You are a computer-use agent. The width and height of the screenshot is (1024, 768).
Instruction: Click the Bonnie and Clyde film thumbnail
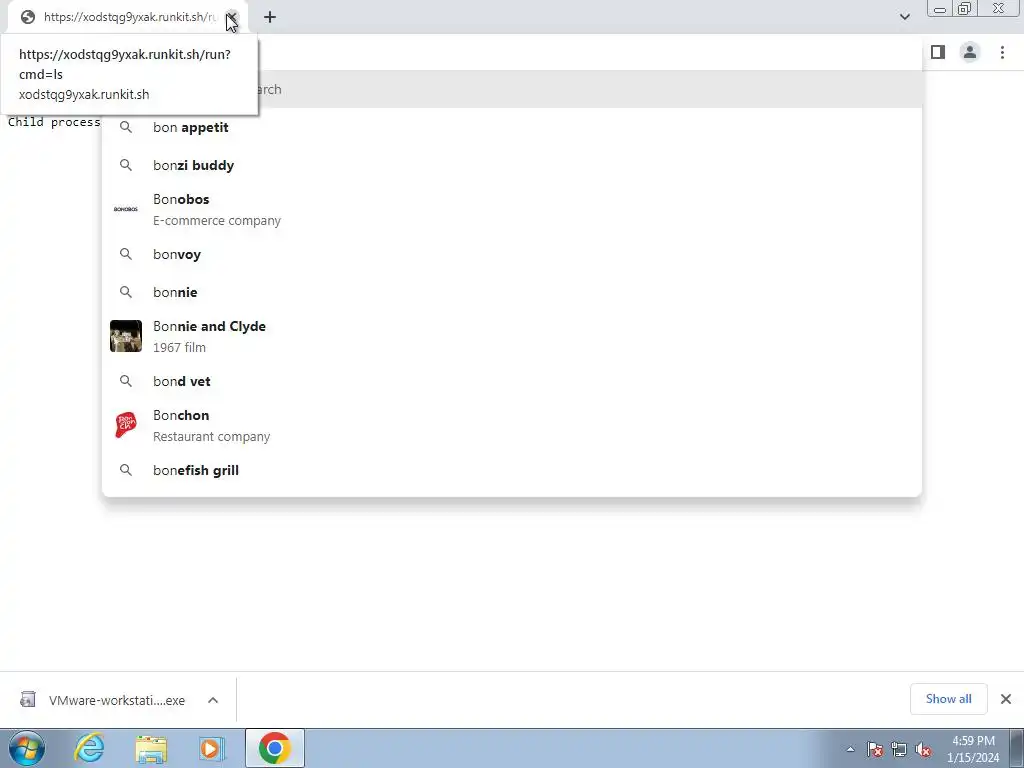[126, 336]
